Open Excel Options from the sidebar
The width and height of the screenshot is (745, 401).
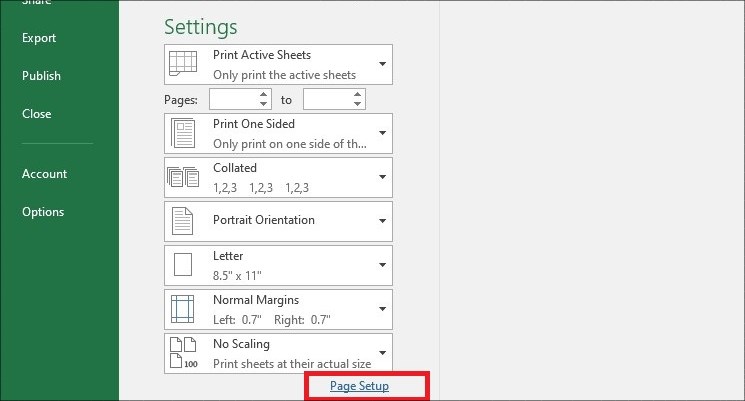point(43,212)
